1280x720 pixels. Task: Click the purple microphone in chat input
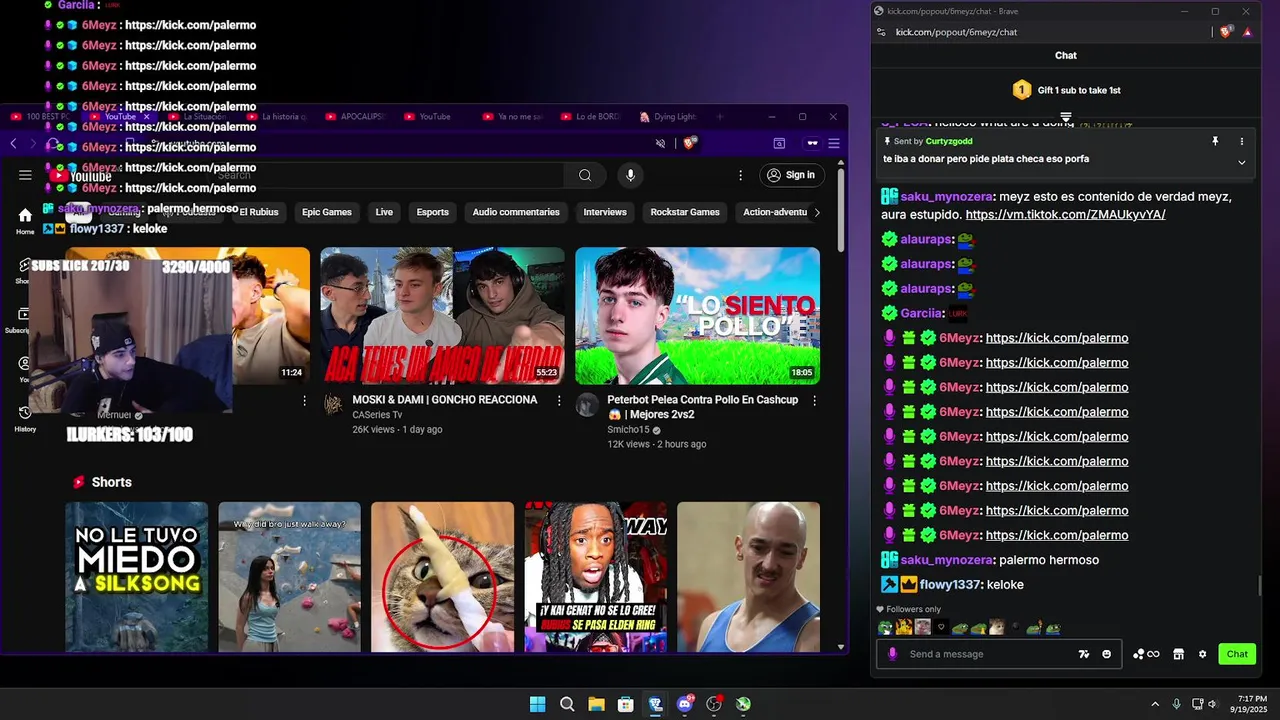point(892,654)
